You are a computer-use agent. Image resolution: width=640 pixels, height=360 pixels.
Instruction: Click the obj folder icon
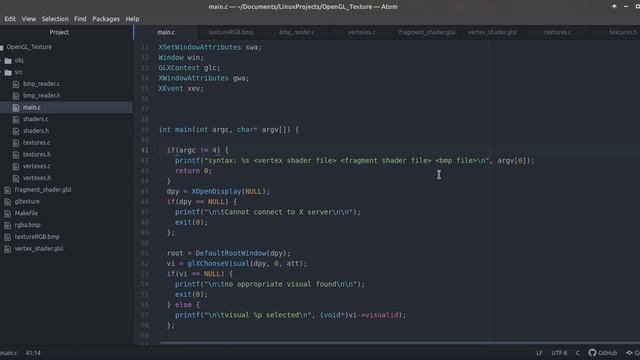click(x=8, y=60)
